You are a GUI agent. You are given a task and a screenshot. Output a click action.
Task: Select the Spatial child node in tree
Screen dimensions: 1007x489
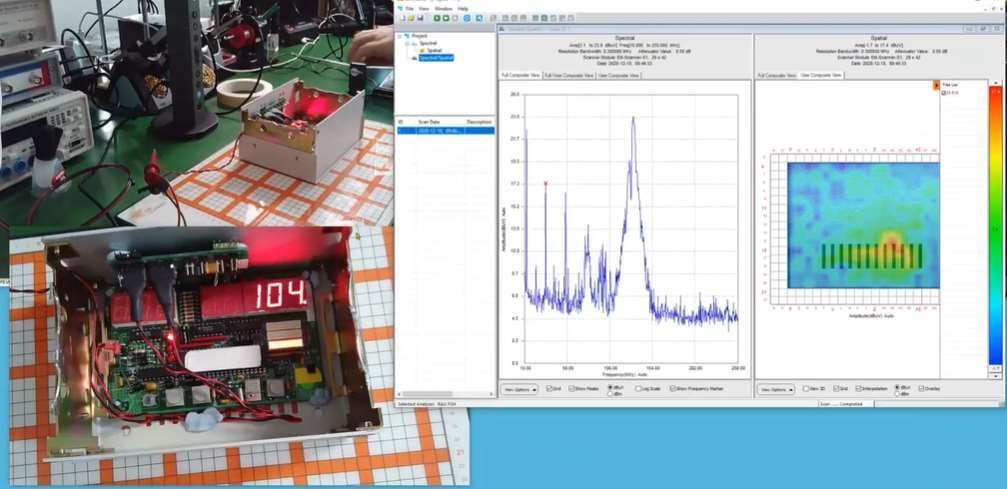434,51
